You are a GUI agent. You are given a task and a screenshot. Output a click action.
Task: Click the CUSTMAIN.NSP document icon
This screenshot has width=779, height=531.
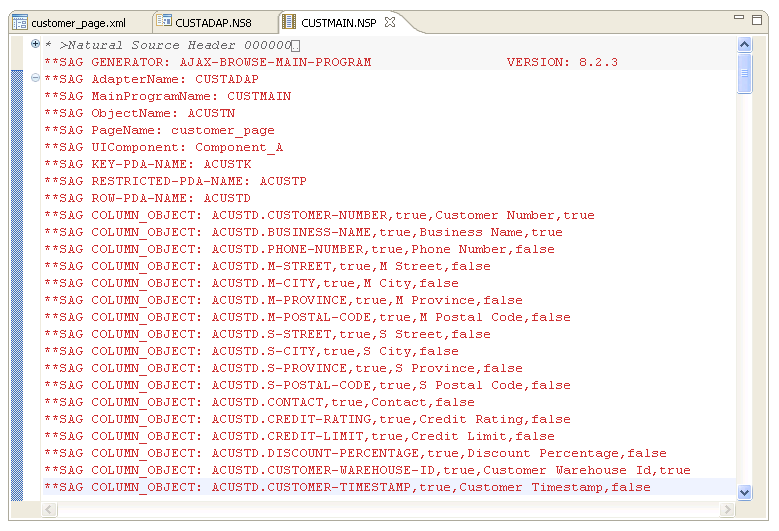pyautogui.click(x=289, y=22)
